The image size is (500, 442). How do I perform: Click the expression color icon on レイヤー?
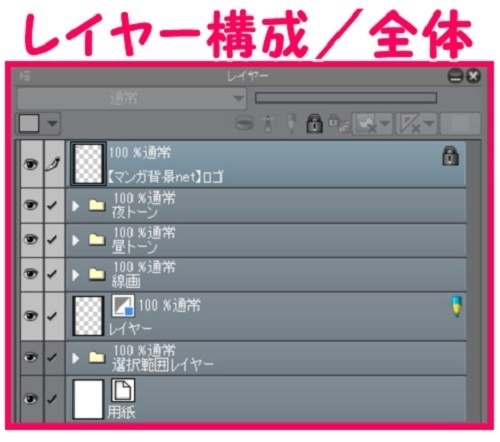tap(123, 305)
